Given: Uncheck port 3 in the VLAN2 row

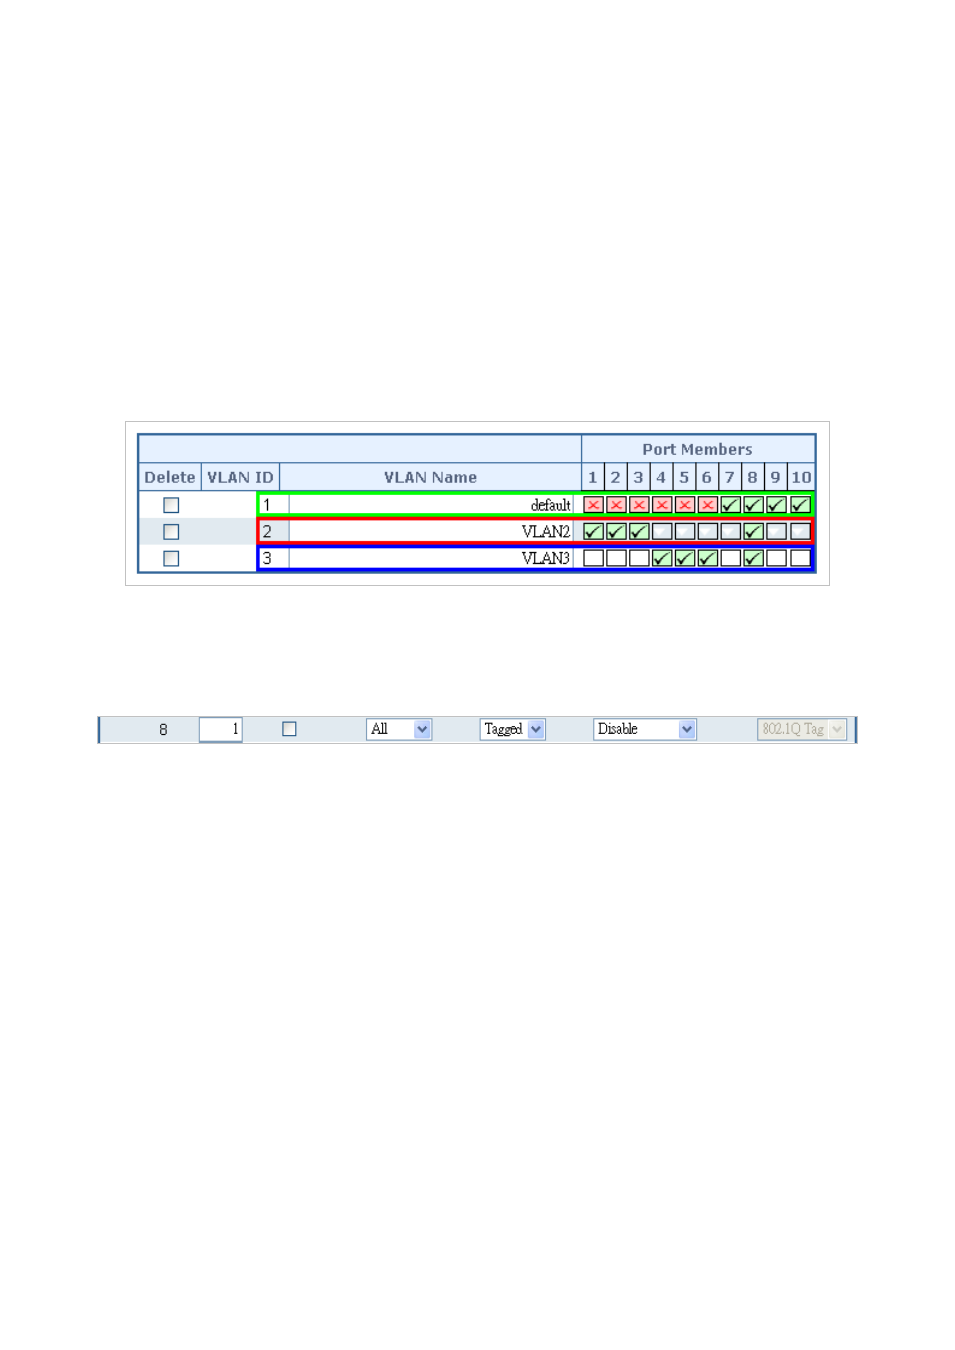Looking at the screenshot, I should click(639, 532).
